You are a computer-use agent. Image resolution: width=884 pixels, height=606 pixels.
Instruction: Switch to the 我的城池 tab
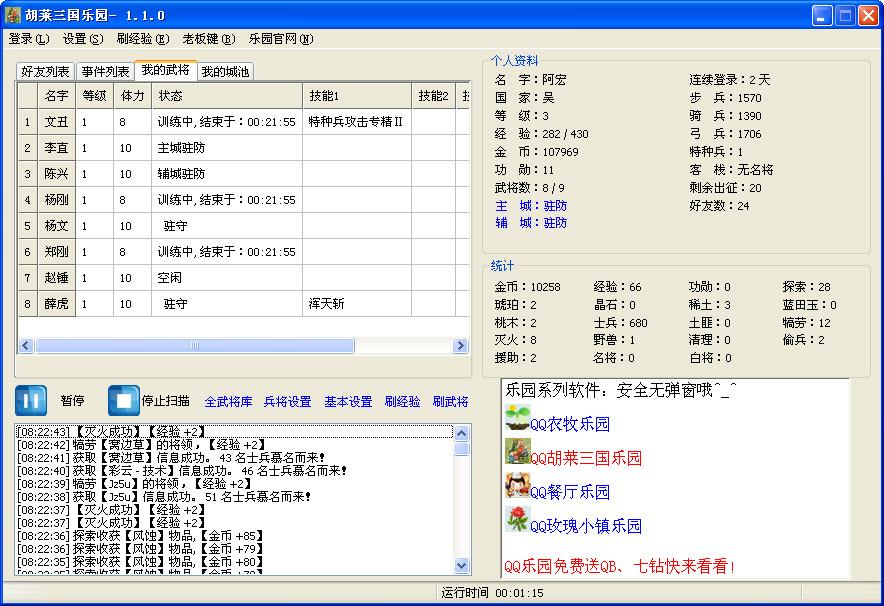[x=225, y=72]
